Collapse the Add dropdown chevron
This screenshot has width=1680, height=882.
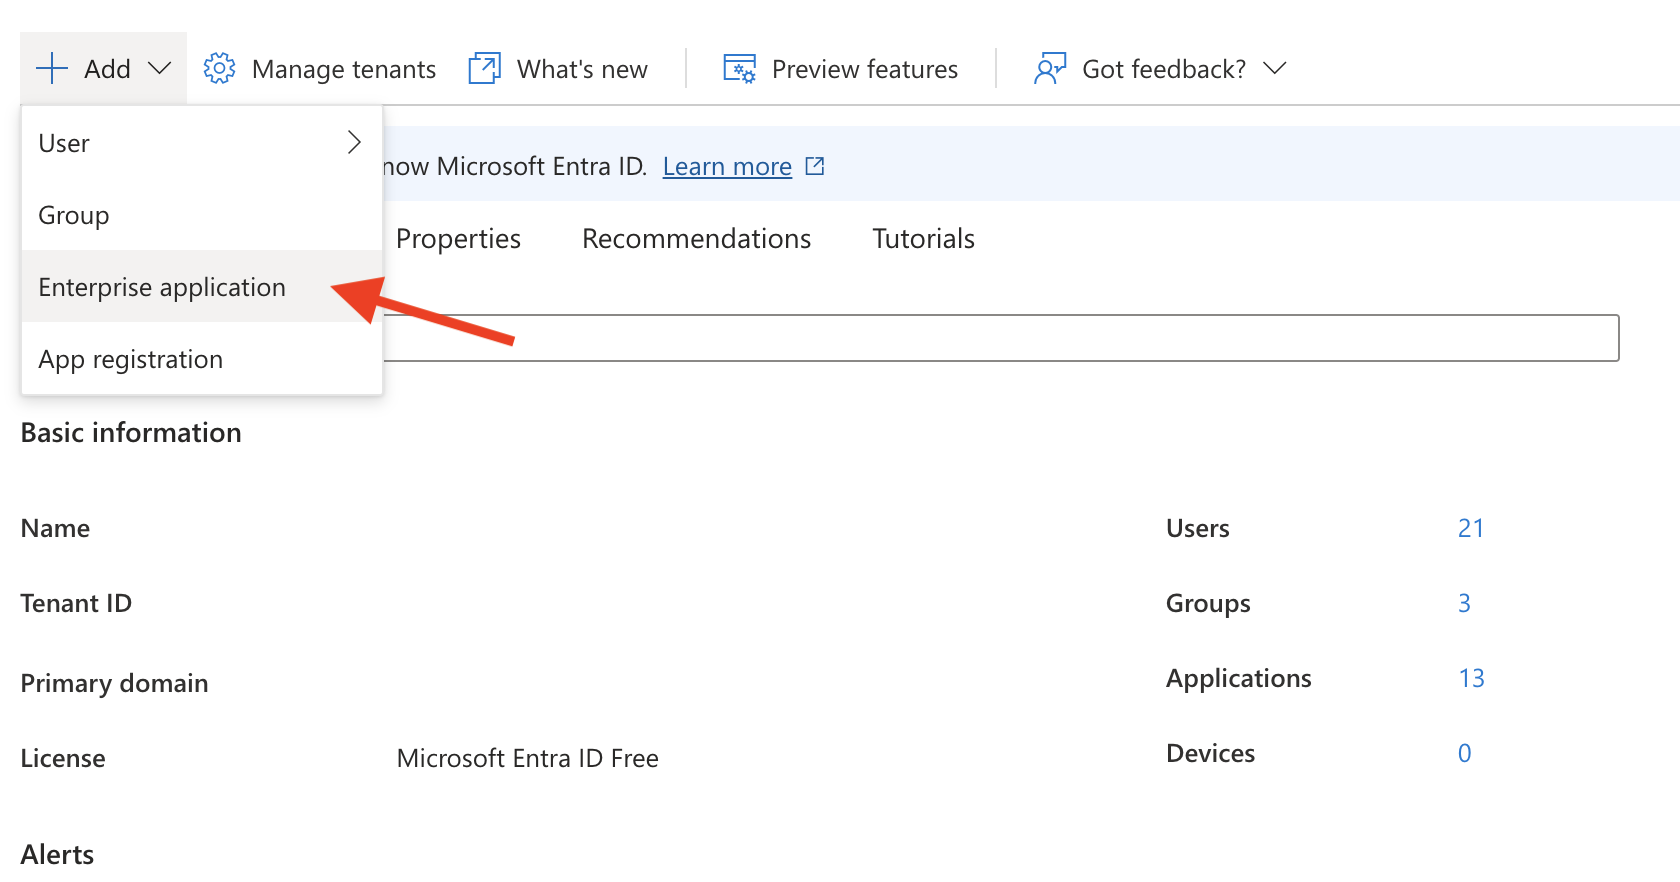[159, 69]
